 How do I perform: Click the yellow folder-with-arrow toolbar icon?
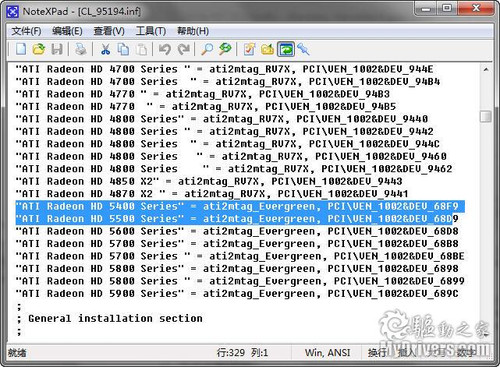[x=267, y=49]
